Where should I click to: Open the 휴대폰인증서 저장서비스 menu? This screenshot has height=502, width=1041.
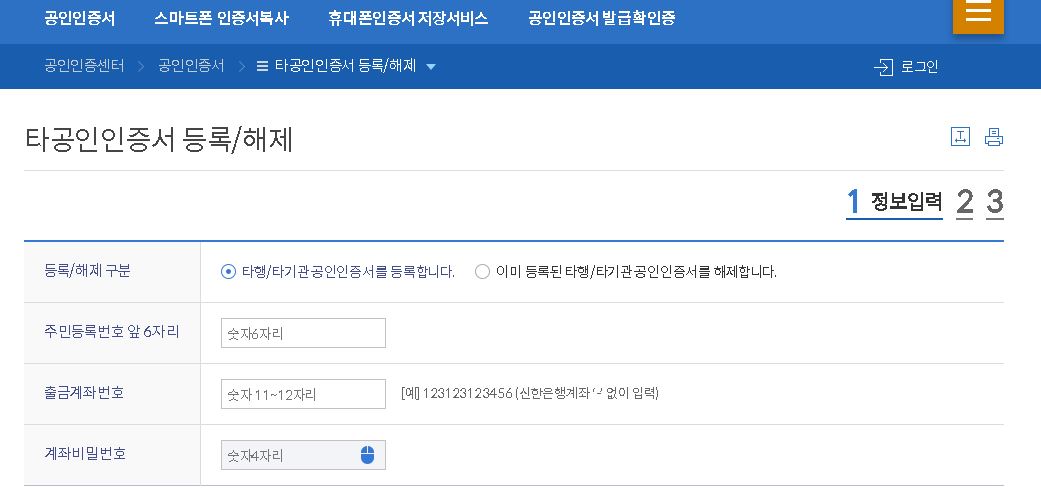(x=408, y=18)
